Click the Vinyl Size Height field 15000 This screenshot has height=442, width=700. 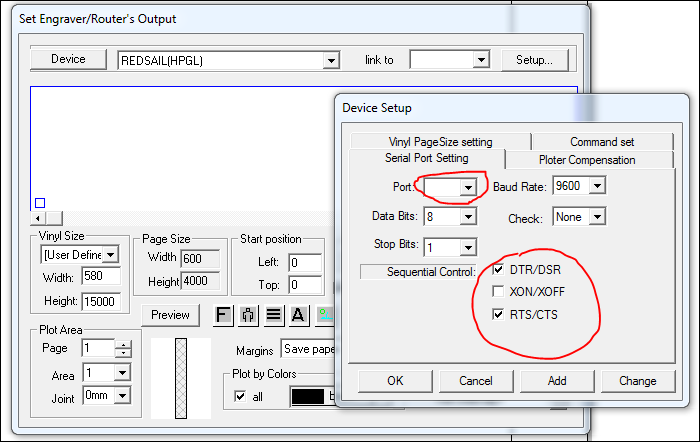tap(101, 302)
